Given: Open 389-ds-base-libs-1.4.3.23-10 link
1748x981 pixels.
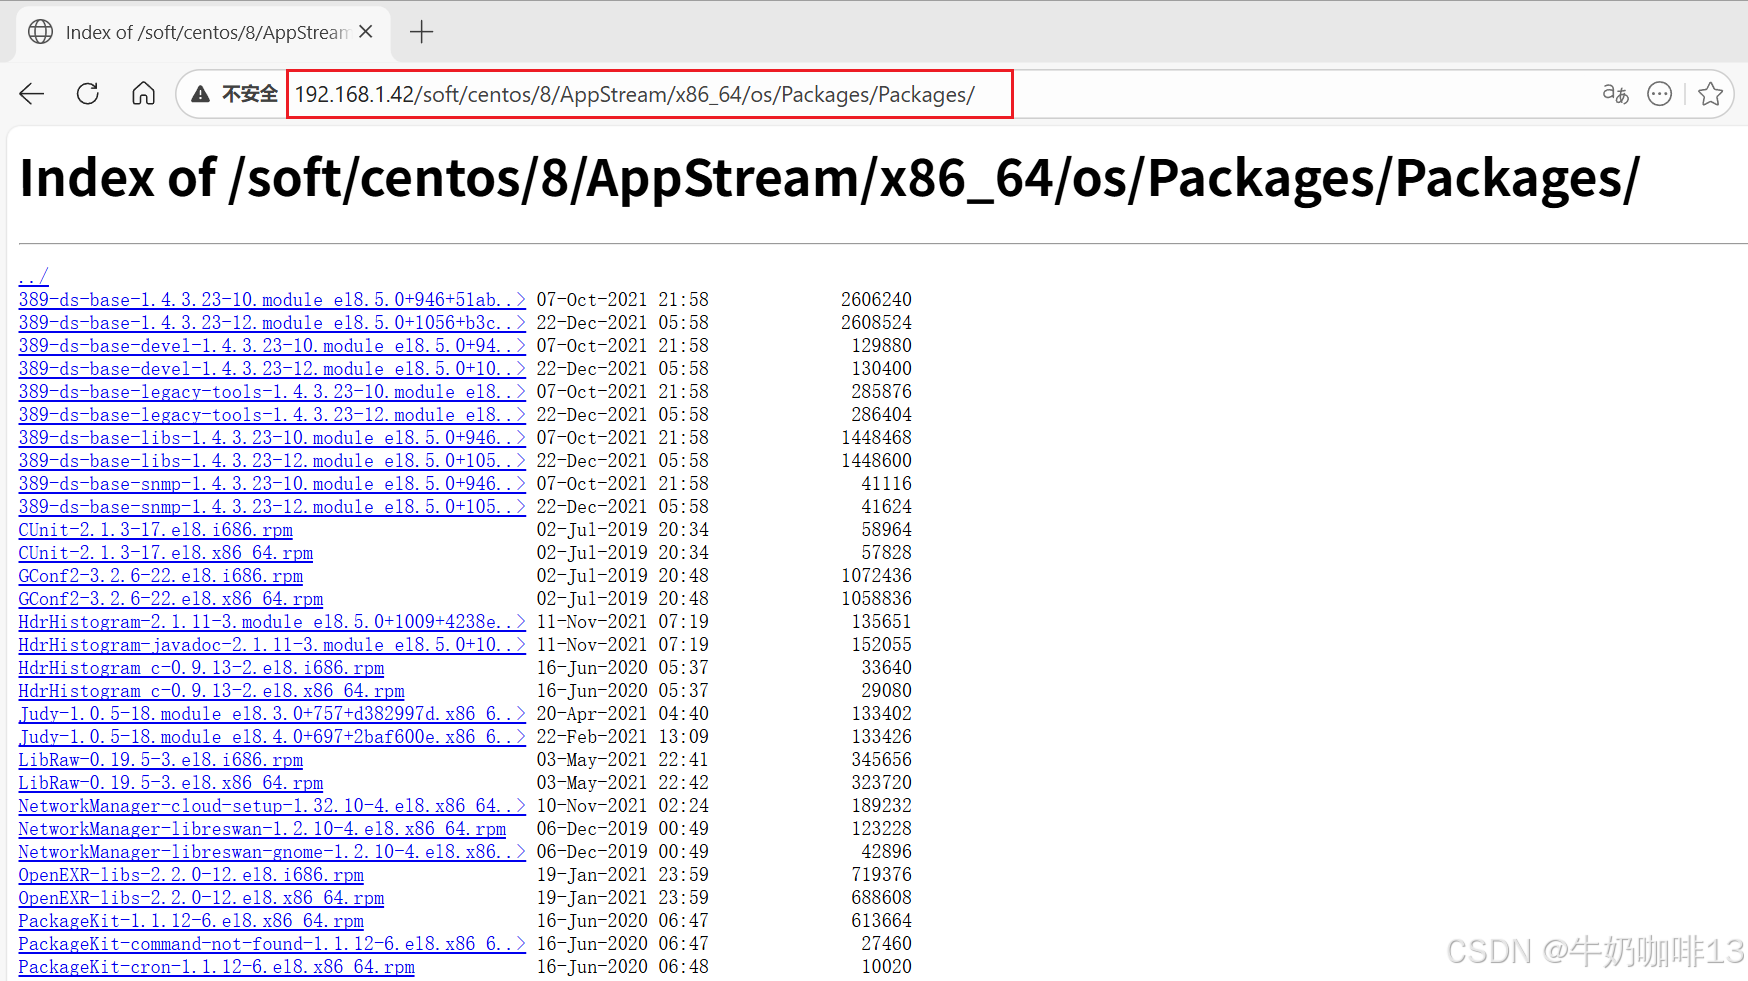Looking at the screenshot, I should pyautogui.click(x=272, y=438).
